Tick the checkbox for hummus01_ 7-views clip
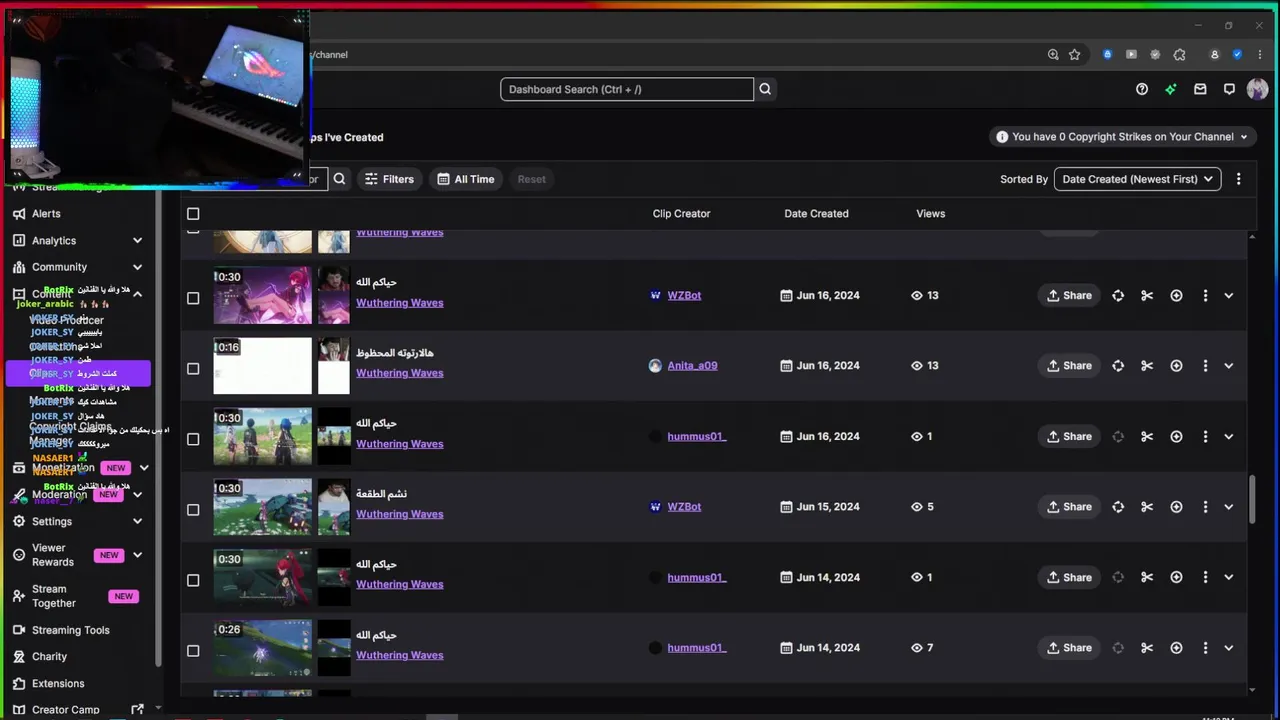The width and height of the screenshot is (1280, 720). 193,650
